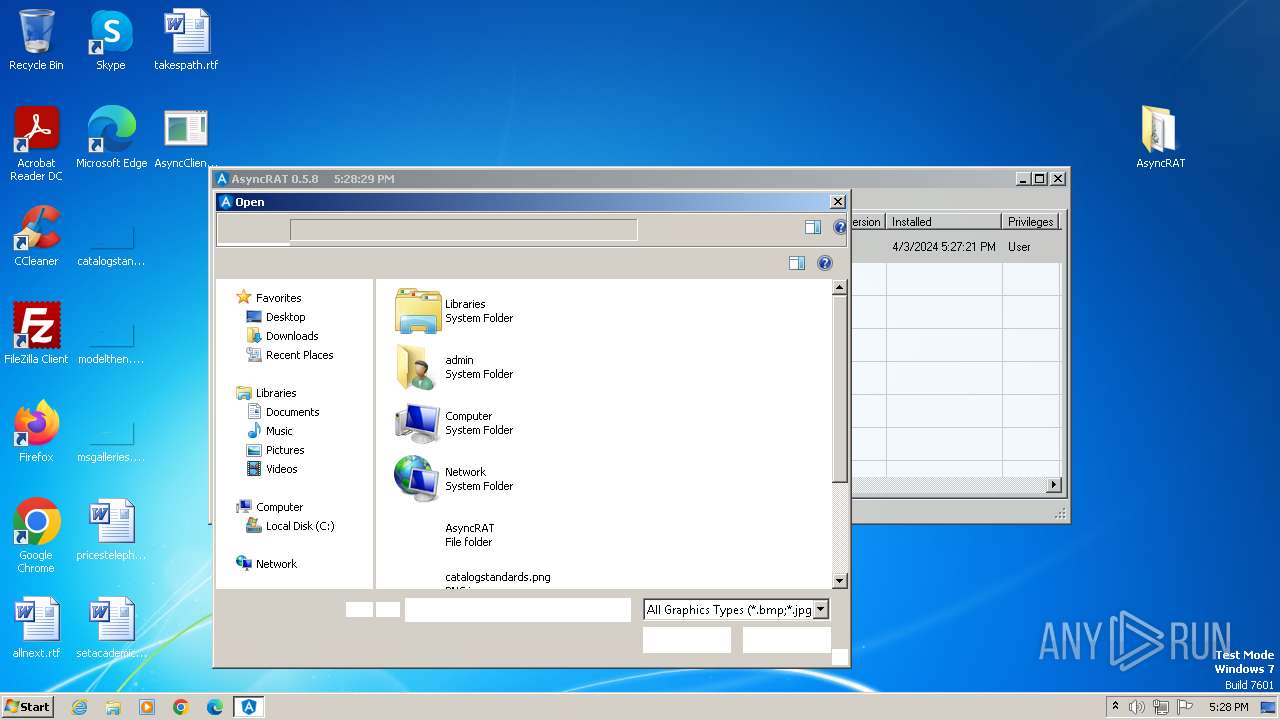Close the Open dialog
Screen dimensions: 1280x720
point(838,202)
